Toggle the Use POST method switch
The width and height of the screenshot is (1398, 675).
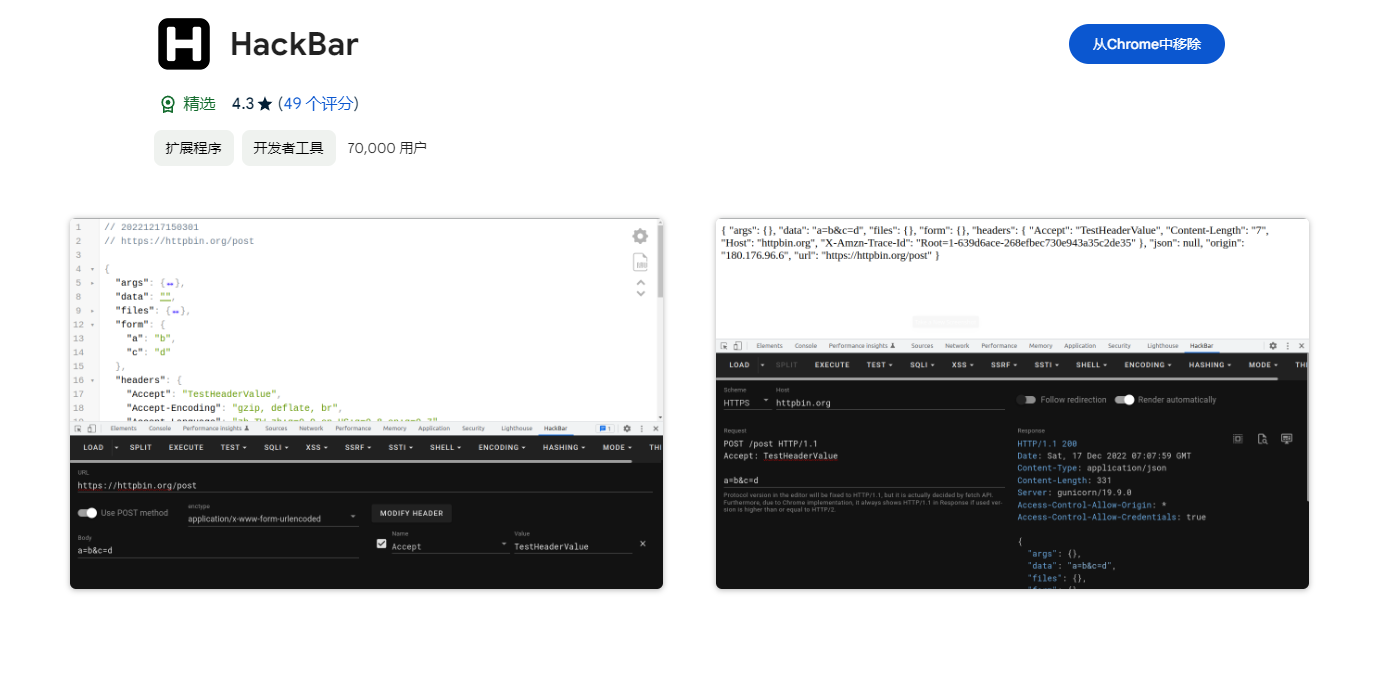click(88, 513)
